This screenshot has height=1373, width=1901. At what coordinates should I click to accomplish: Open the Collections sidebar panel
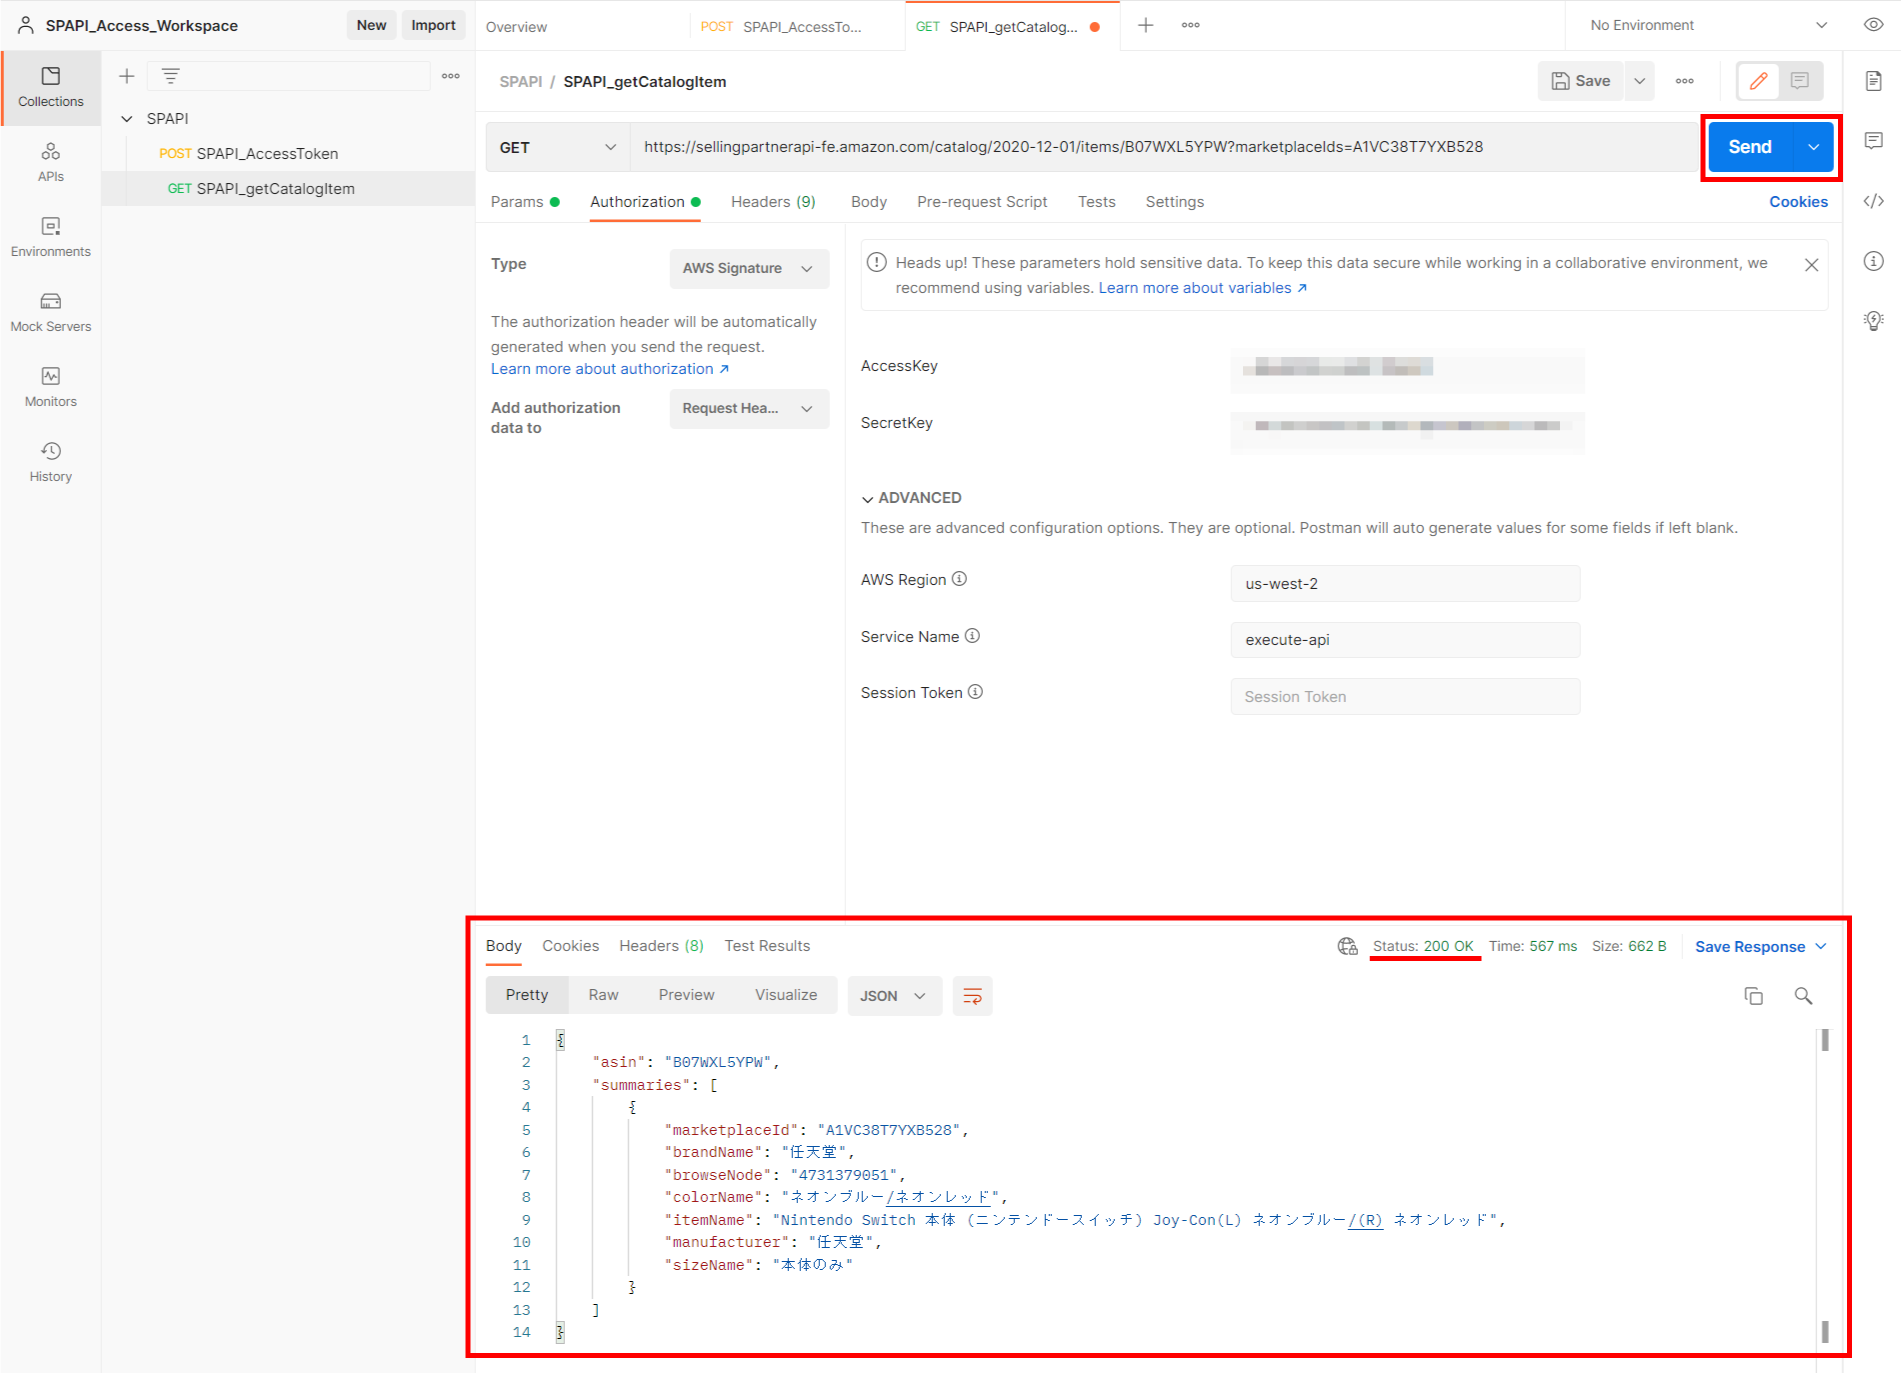50,87
